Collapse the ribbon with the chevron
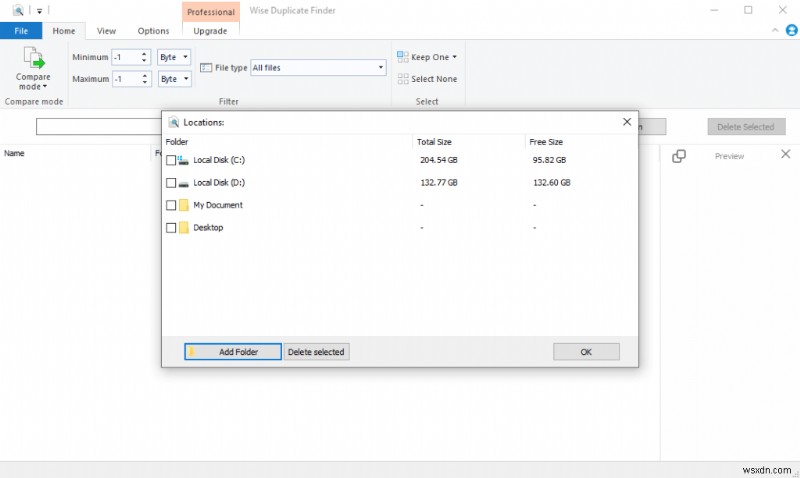Image resolution: width=800 pixels, height=478 pixels. coord(775,31)
